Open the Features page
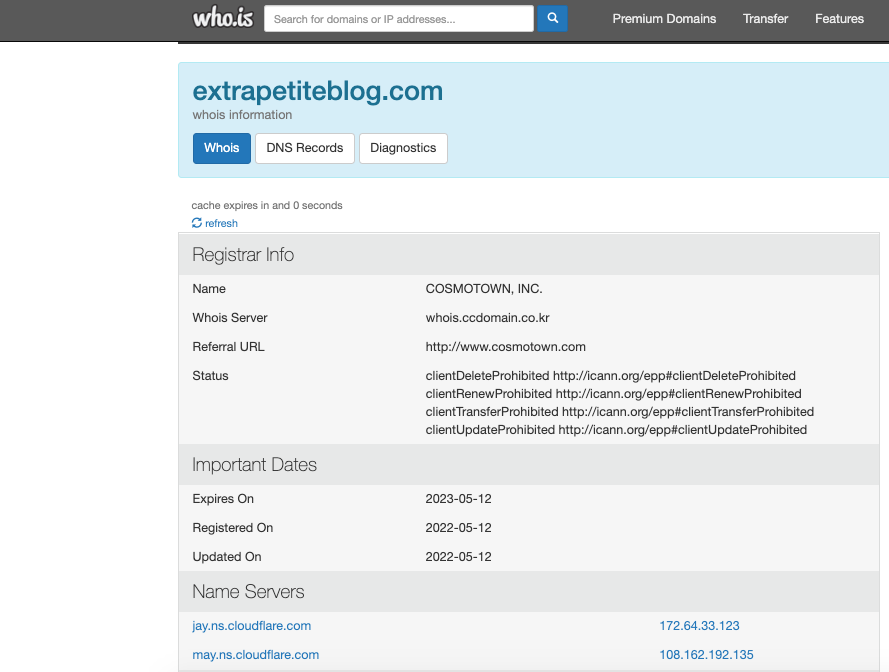 point(839,19)
